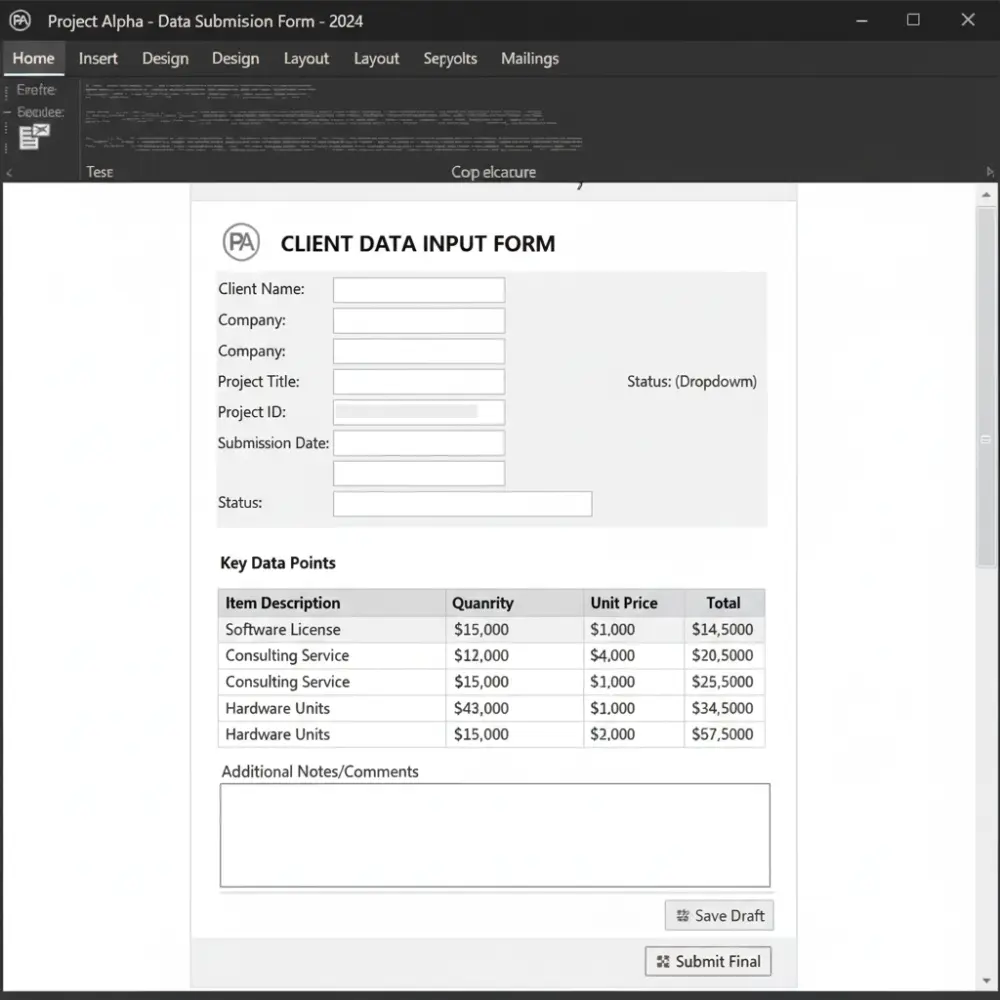The width and height of the screenshot is (1000, 1000).
Task: Click the PA app icon in the title bar
Action: (x=20, y=20)
